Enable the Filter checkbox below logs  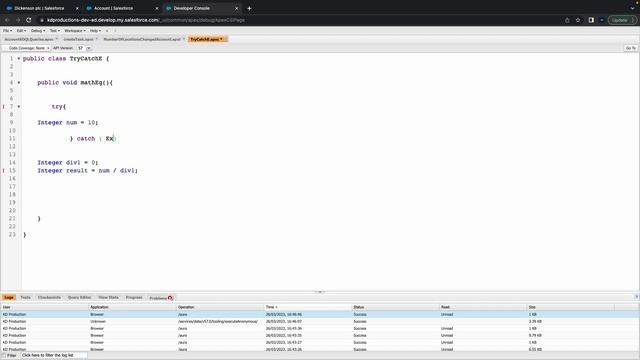(x=4, y=356)
